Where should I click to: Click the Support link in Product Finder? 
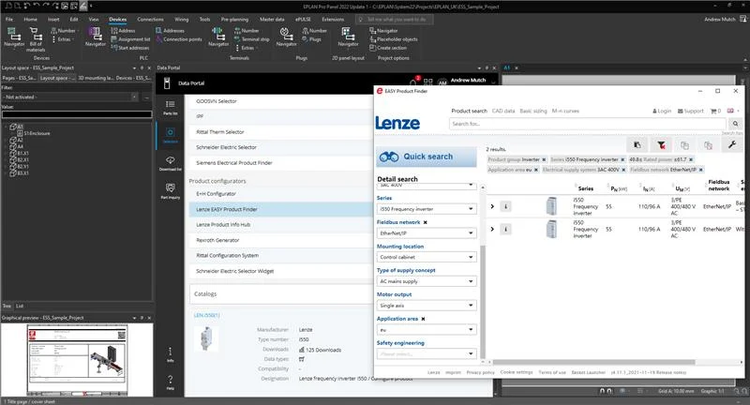point(691,111)
